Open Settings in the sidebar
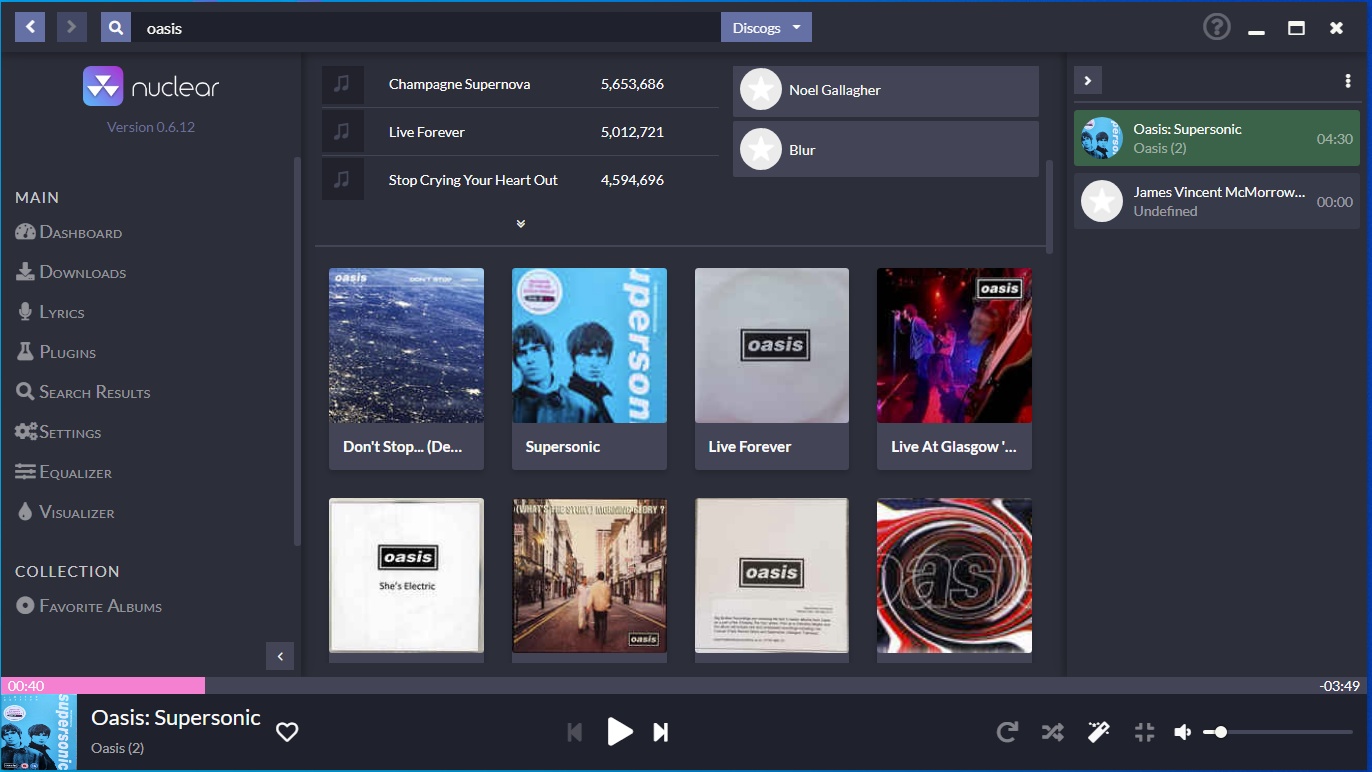This screenshot has height=772, width=1372. pos(58,432)
